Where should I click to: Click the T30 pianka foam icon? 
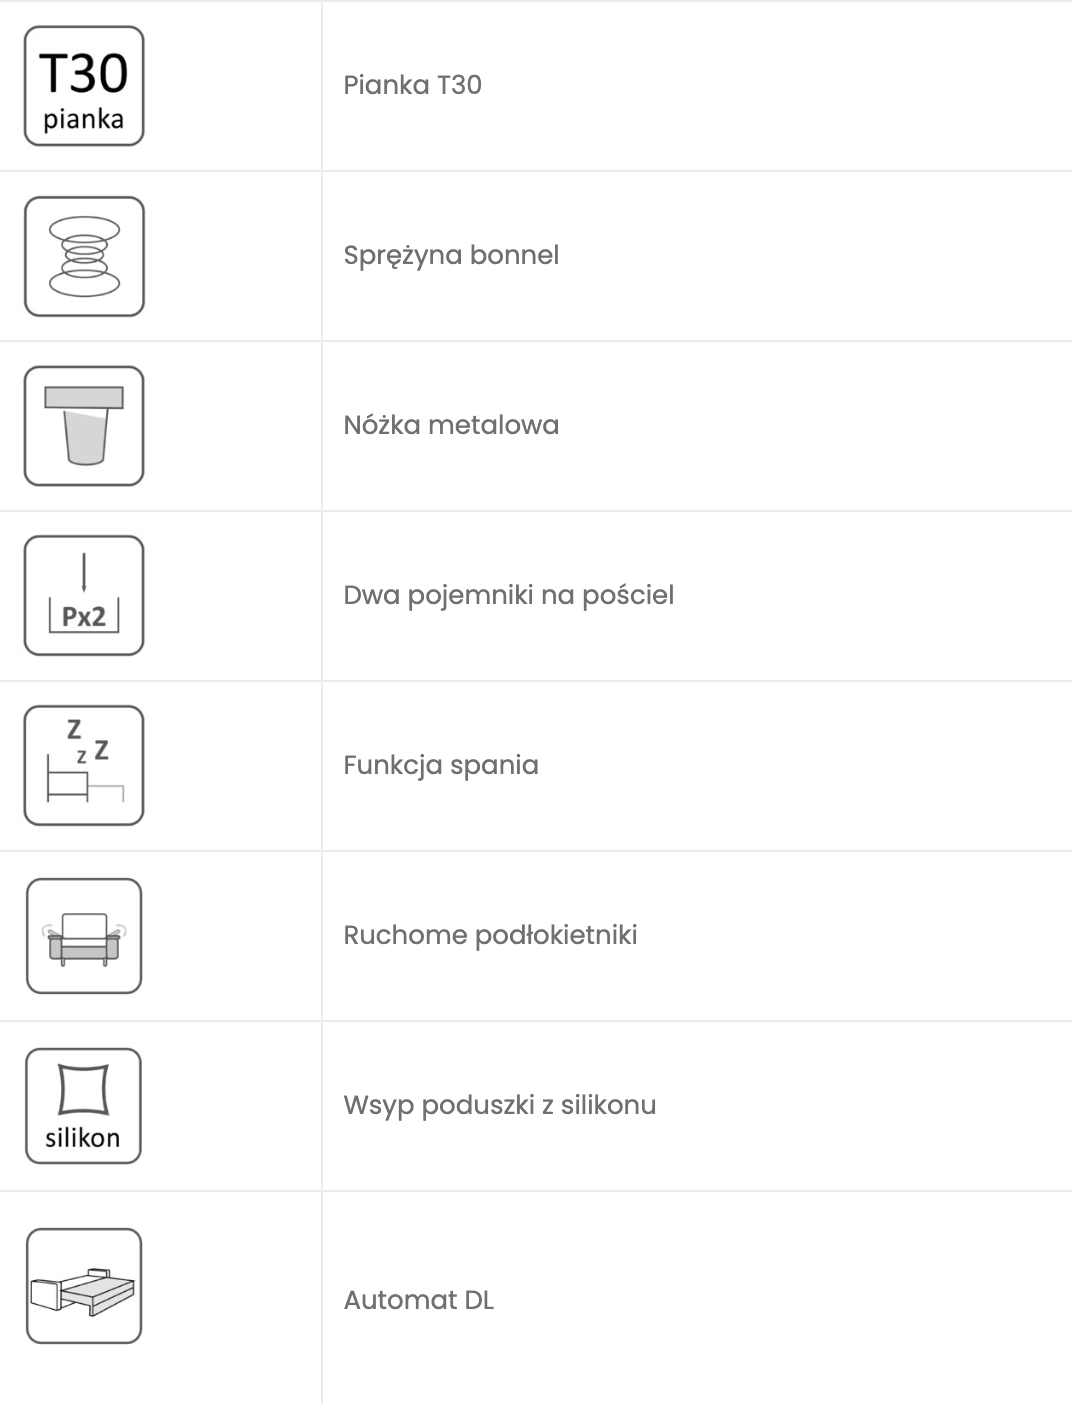(x=84, y=86)
